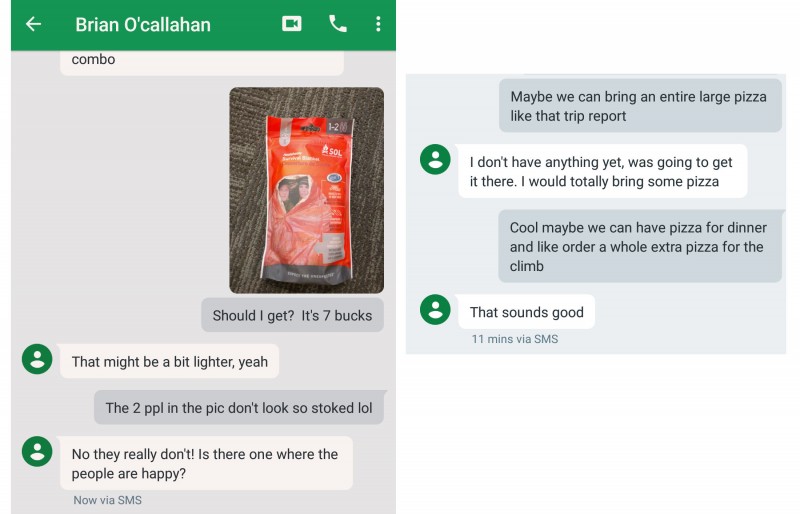Tap avatar beside 'I don't have anything yet'

coord(435,159)
